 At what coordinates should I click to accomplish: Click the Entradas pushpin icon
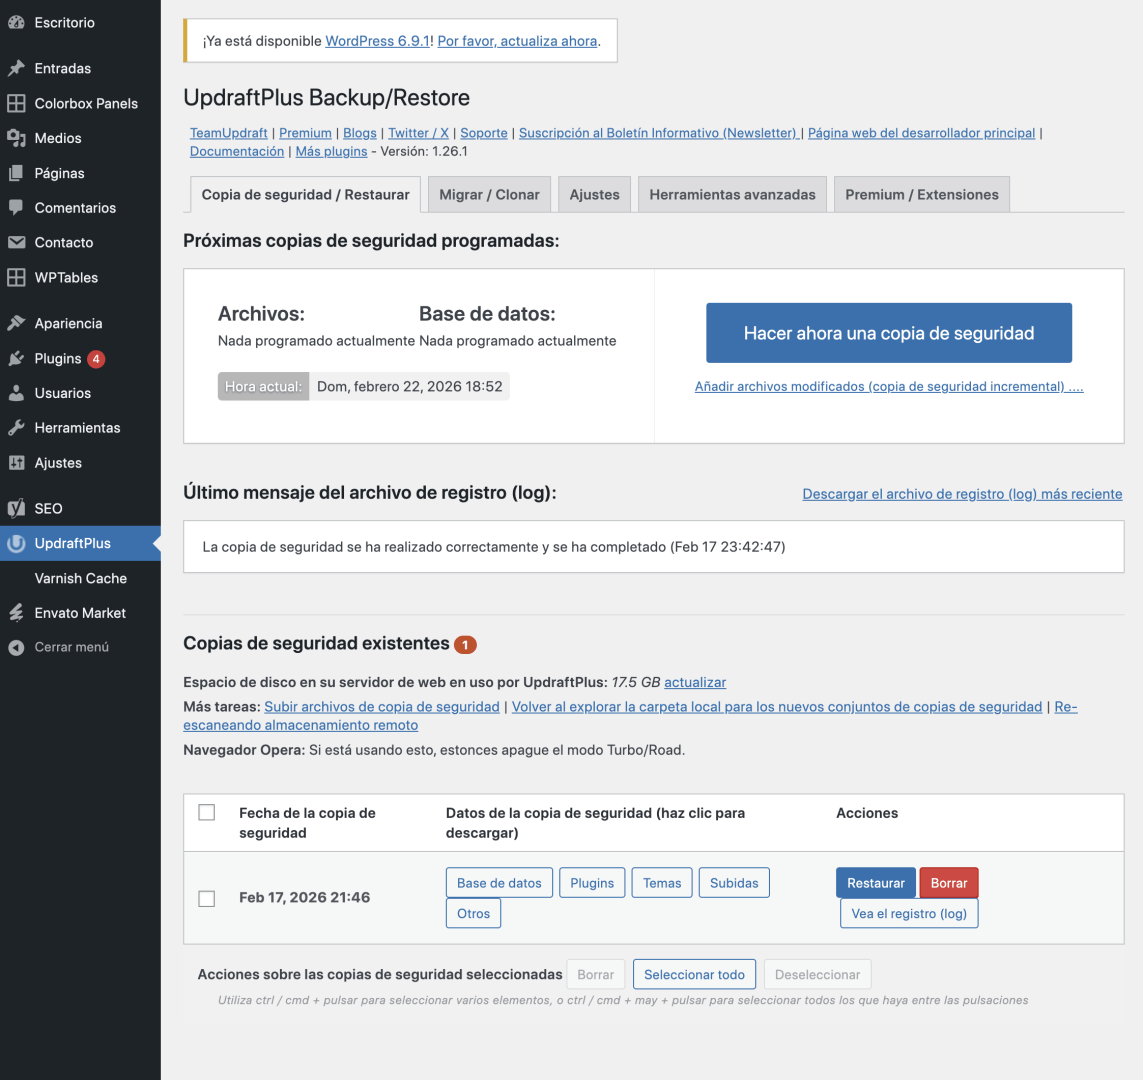16,68
